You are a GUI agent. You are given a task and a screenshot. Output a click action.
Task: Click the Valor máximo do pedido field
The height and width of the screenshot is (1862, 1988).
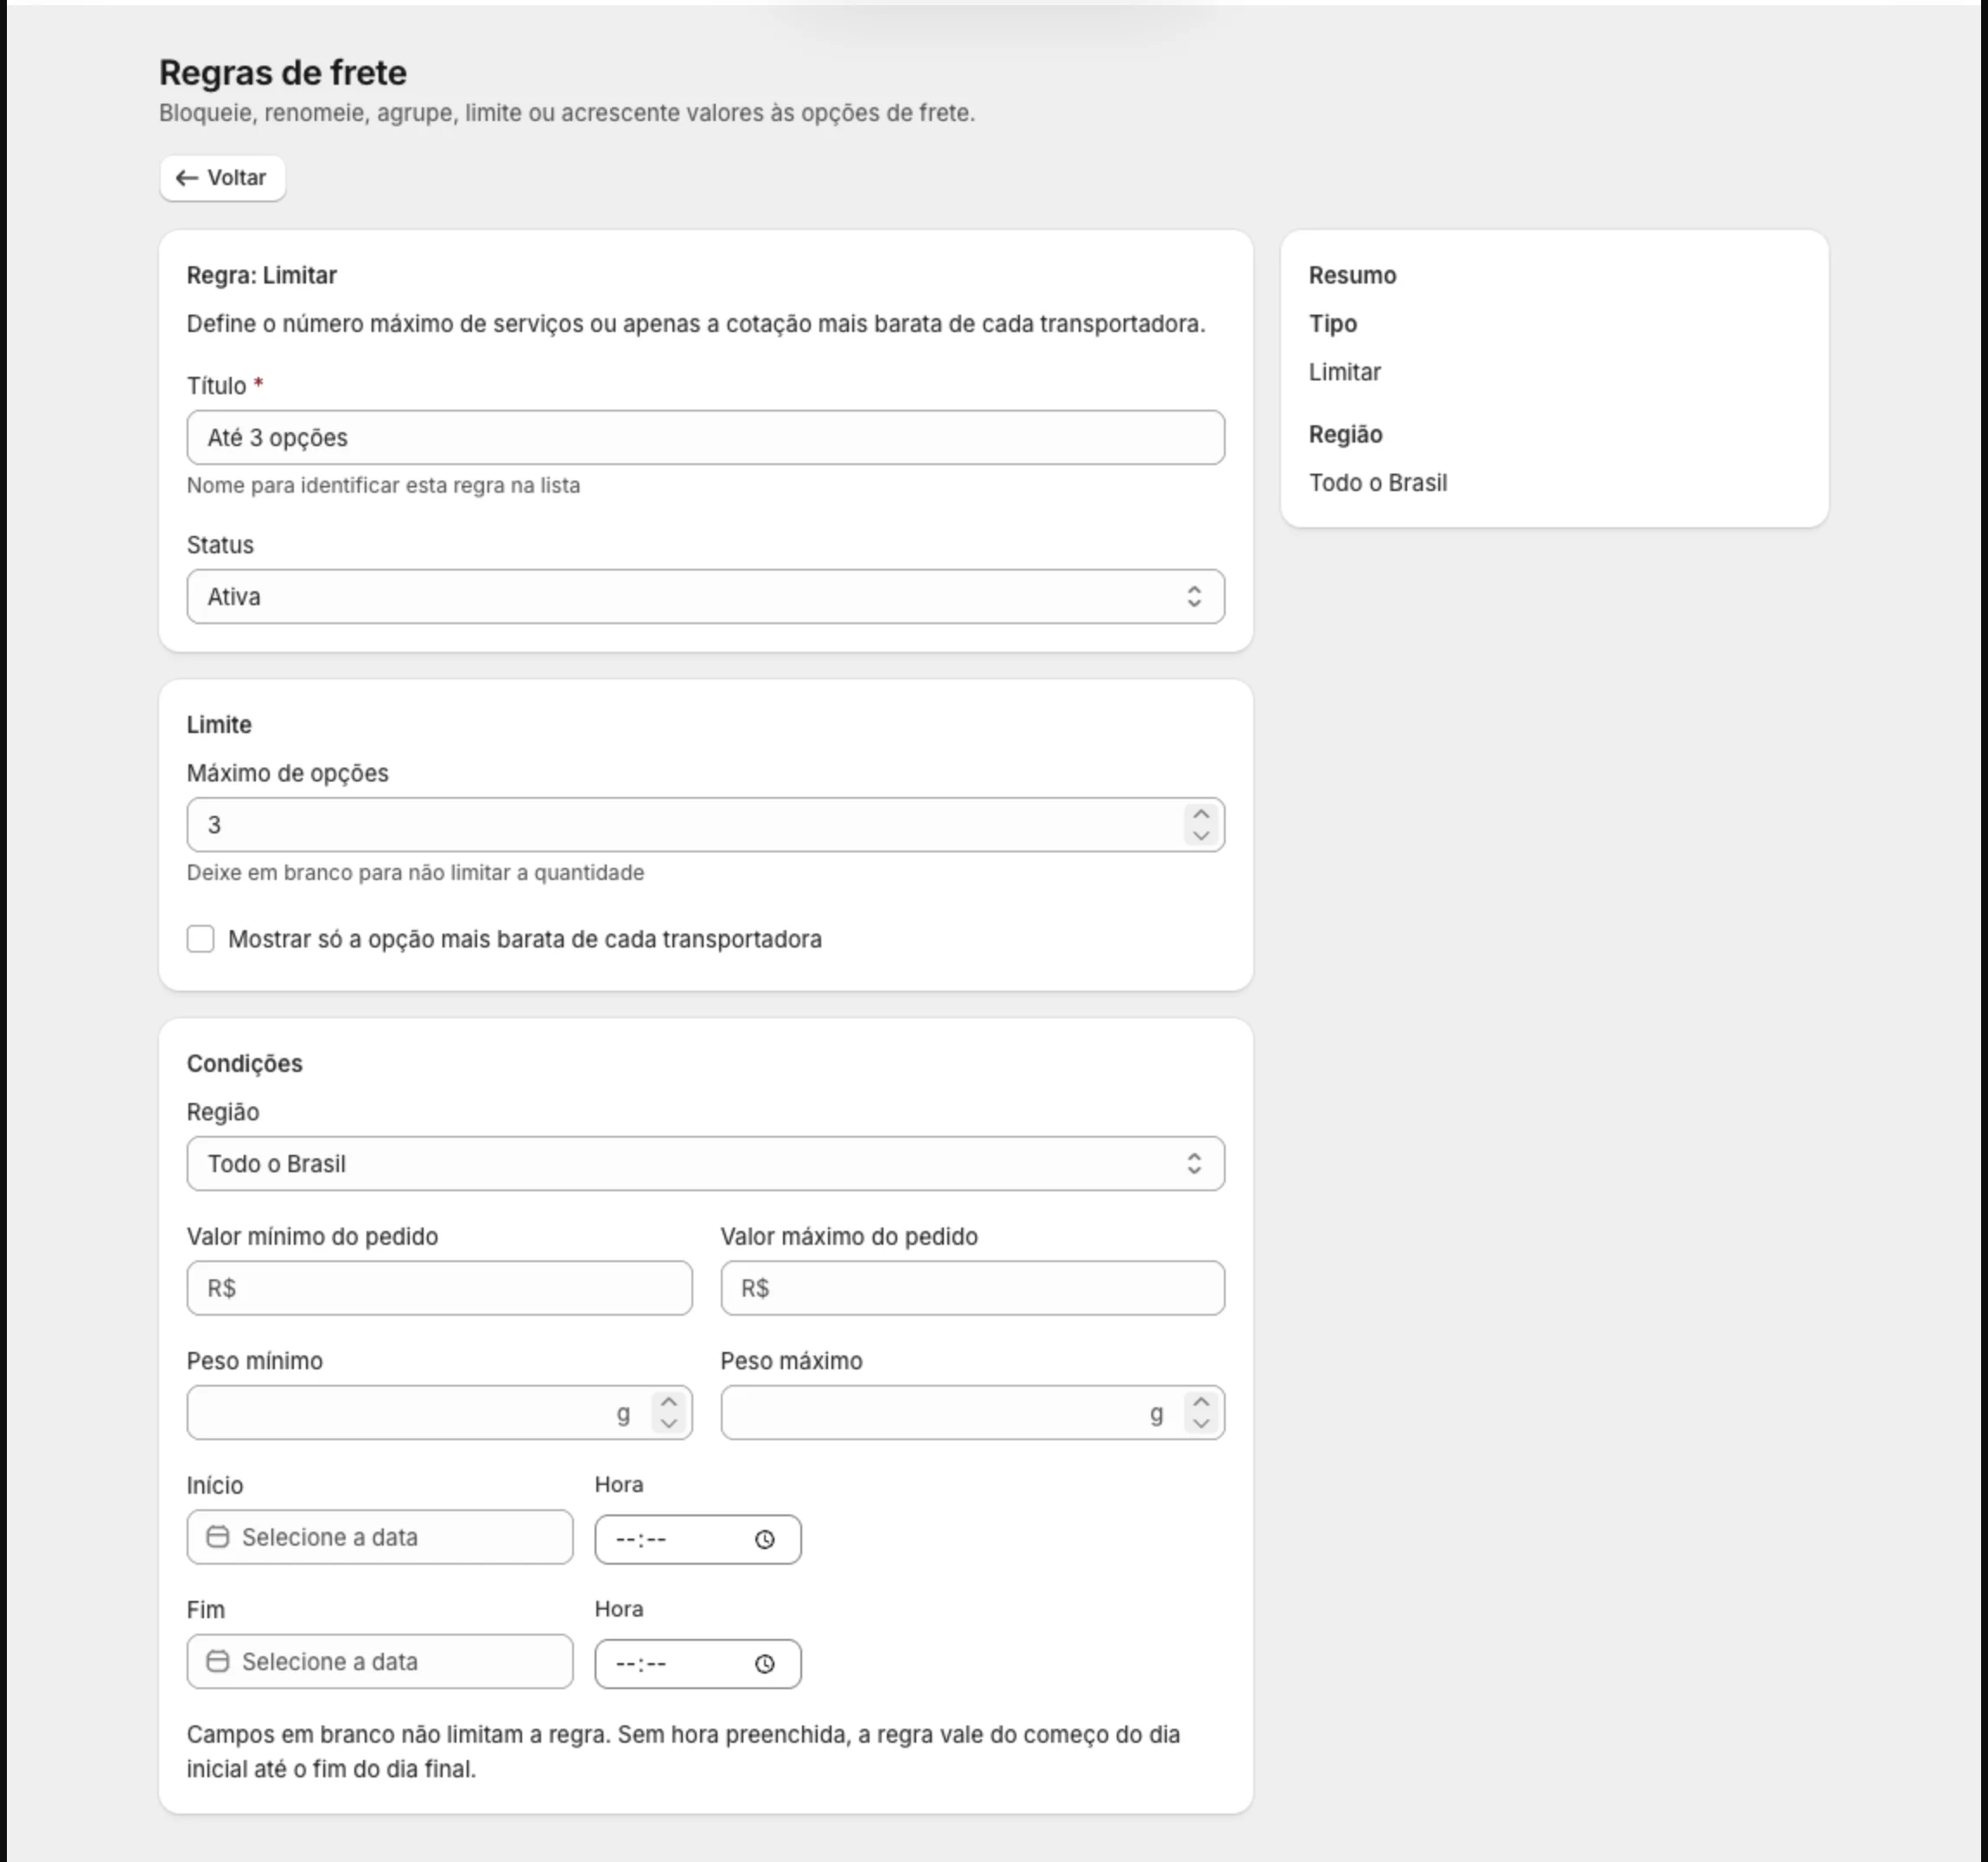point(972,1288)
